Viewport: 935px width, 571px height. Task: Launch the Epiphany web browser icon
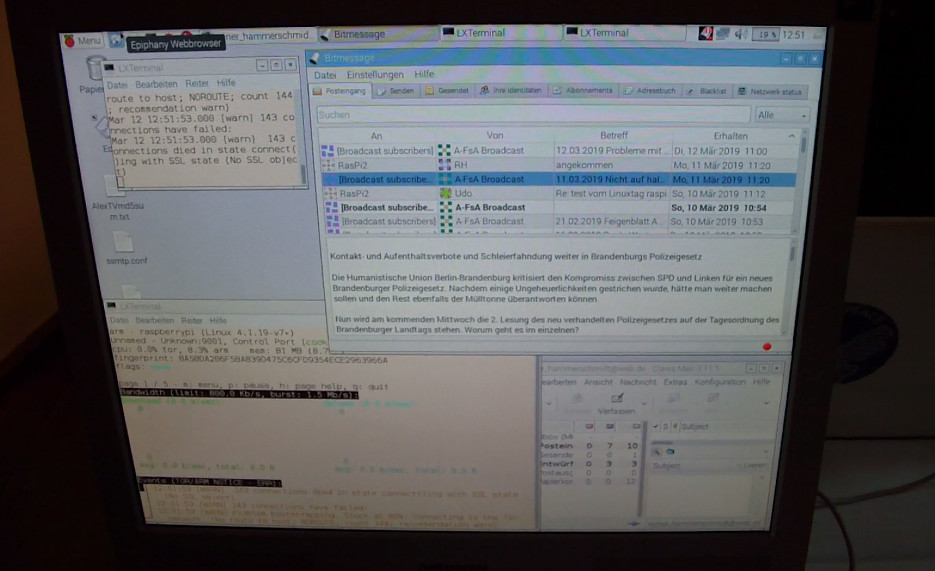point(116,41)
